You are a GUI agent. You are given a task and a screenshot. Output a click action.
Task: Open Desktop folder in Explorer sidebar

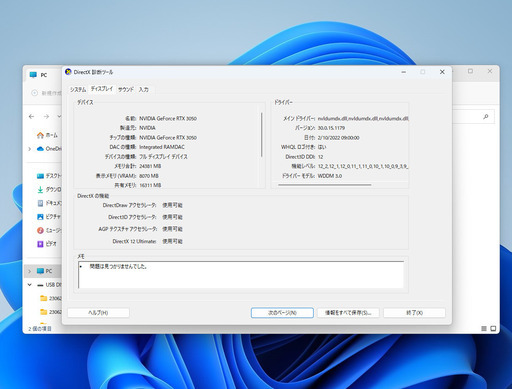(49, 176)
